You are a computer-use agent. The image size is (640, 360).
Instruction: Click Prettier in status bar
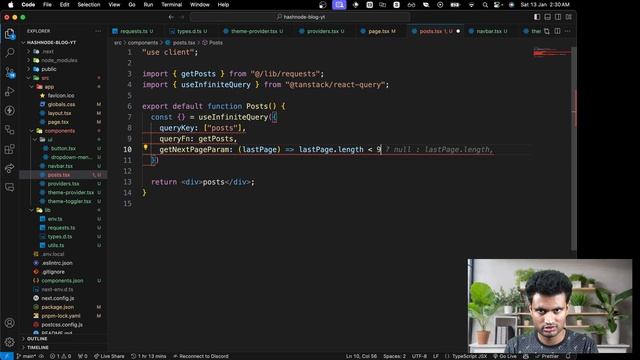click(547, 356)
